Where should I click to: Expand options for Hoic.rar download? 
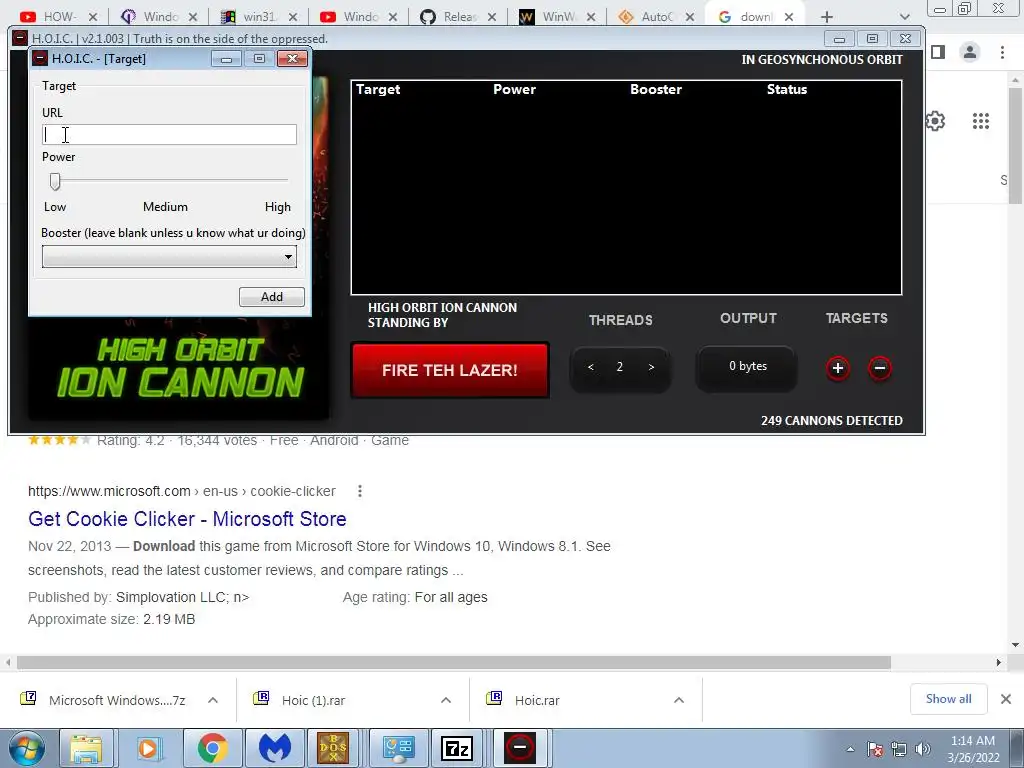pyautogui.click(x=679, y=700)
